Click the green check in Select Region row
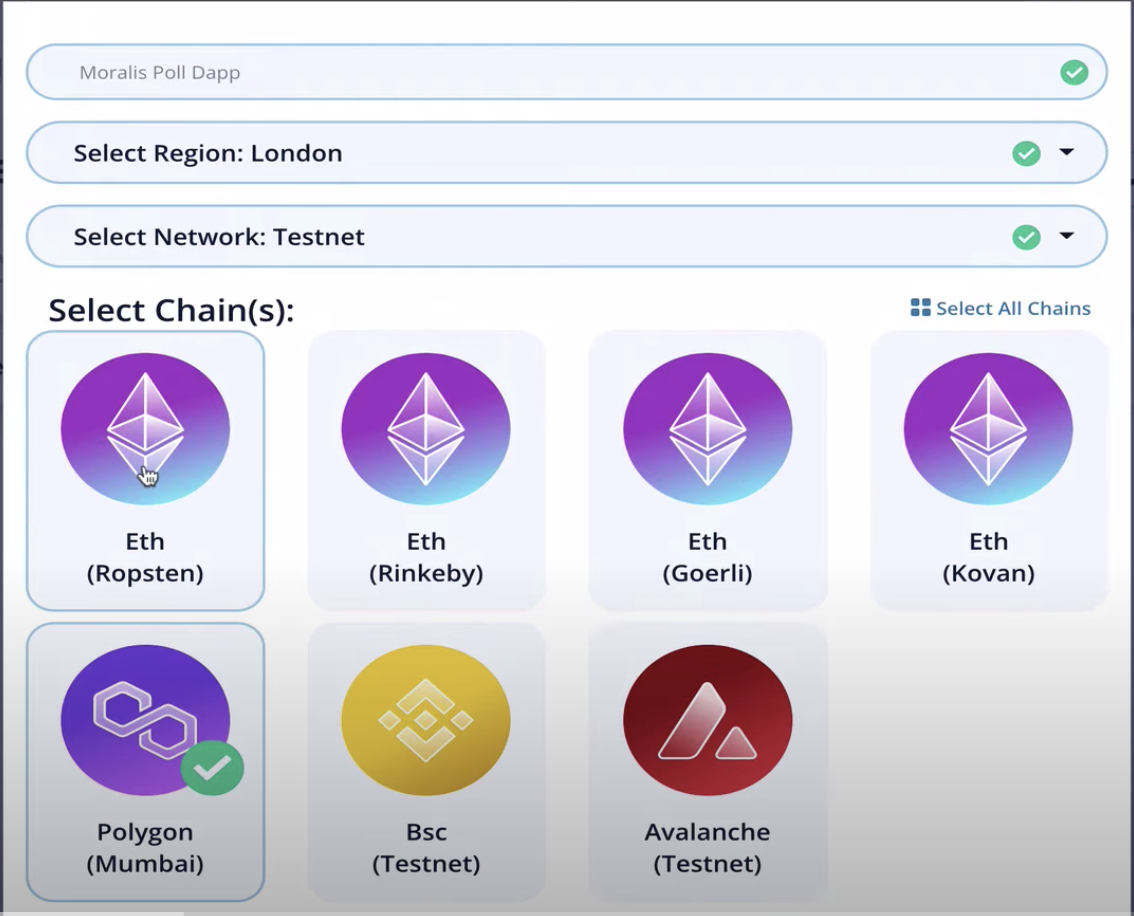The width and height of the screenshot is (1134, 916). coord(1026,153)
